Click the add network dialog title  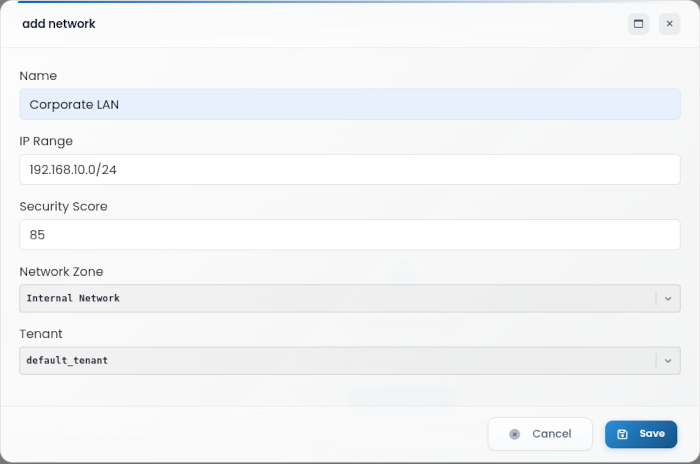click(59, 24)
